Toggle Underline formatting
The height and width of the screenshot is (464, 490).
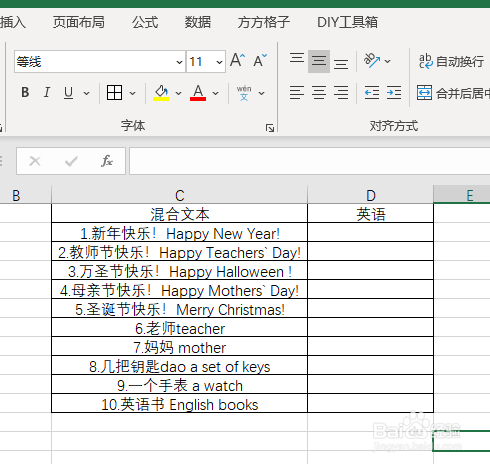(x=68, y=92)
